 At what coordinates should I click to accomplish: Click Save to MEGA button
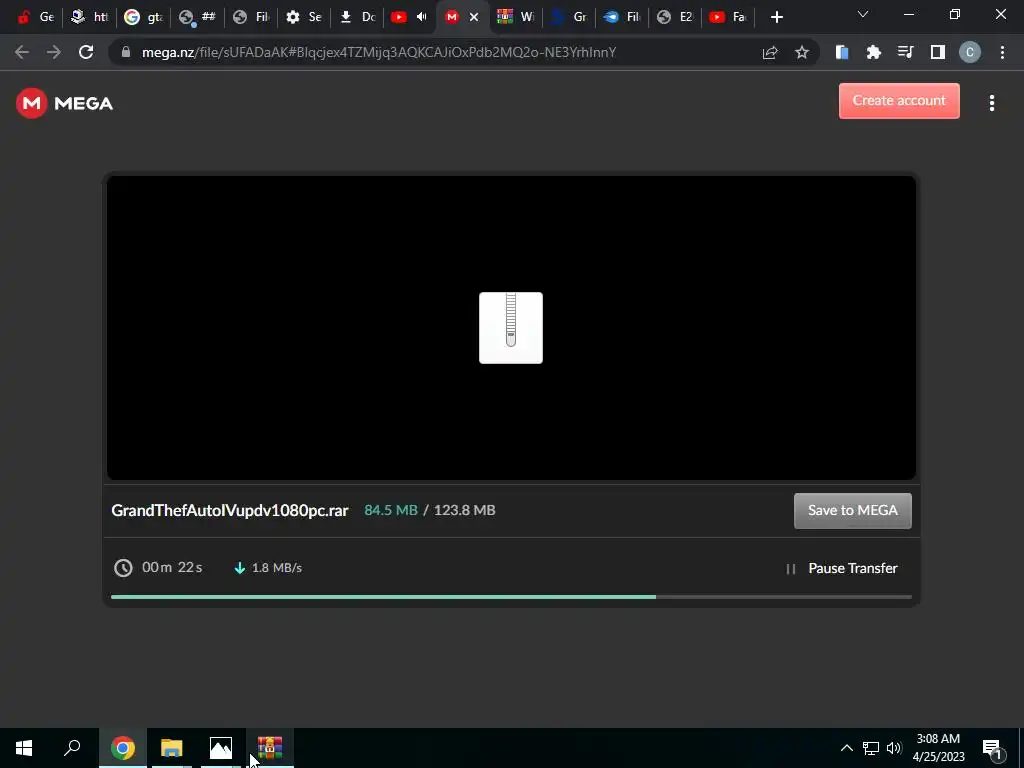(x=852, y=510)
